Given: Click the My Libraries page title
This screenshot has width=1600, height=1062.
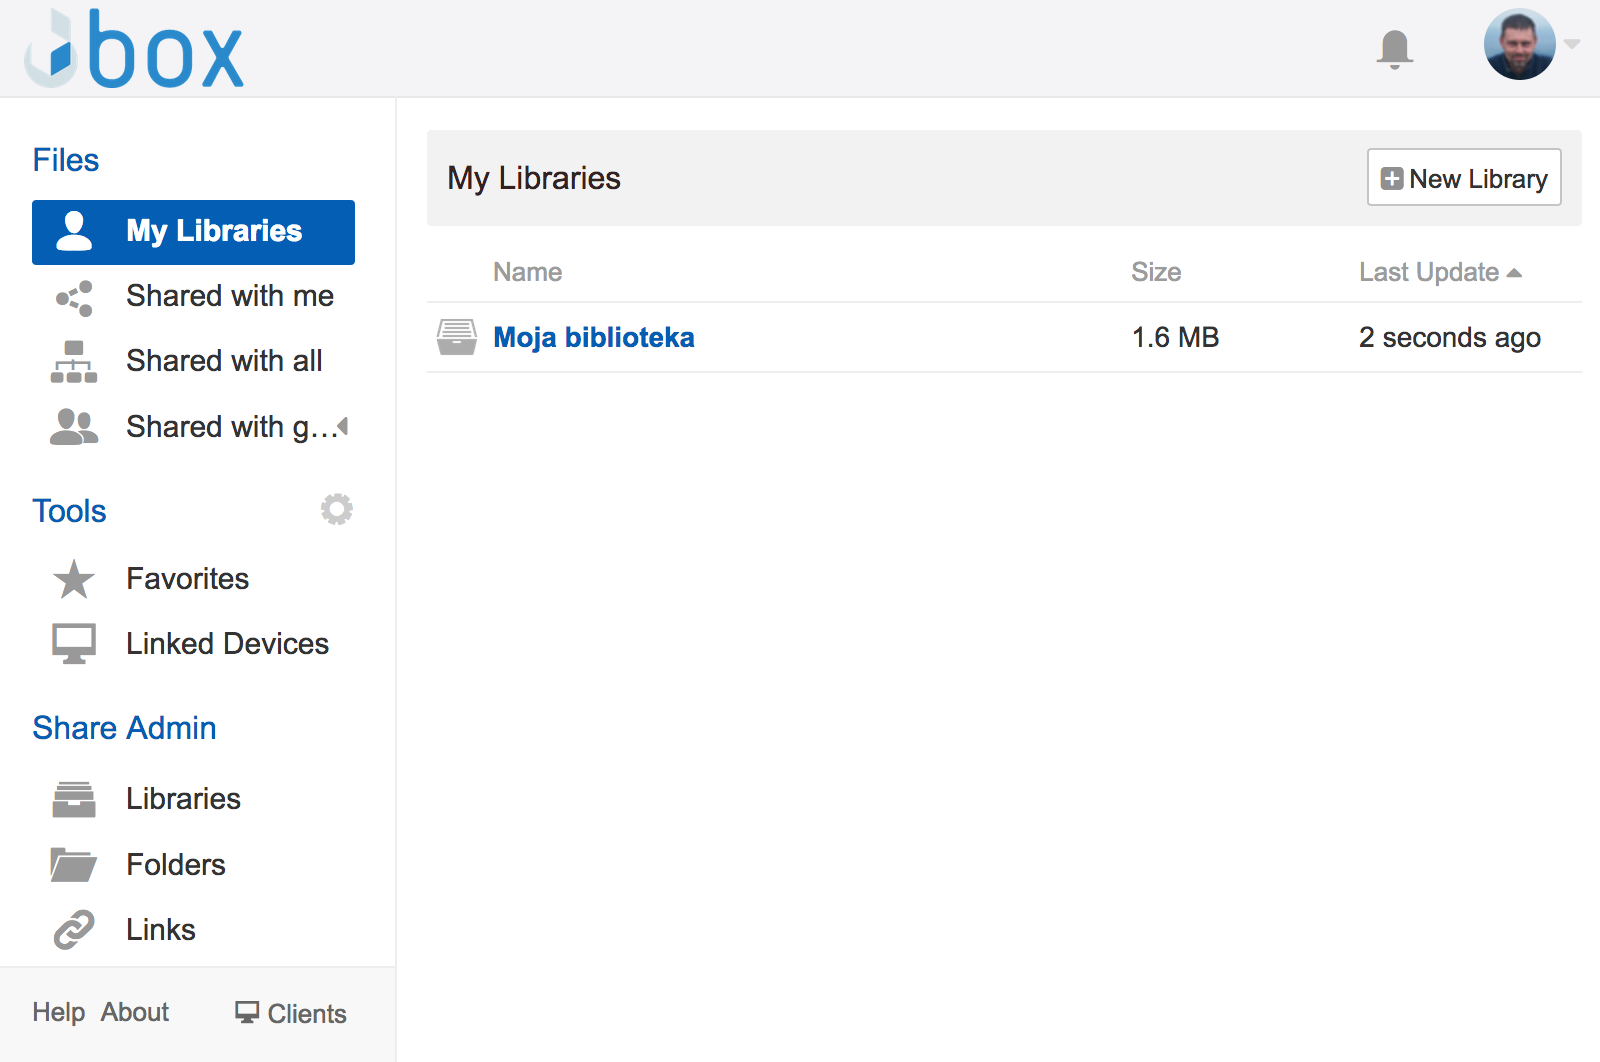Looking at the screenshot, I should point(534,178).
